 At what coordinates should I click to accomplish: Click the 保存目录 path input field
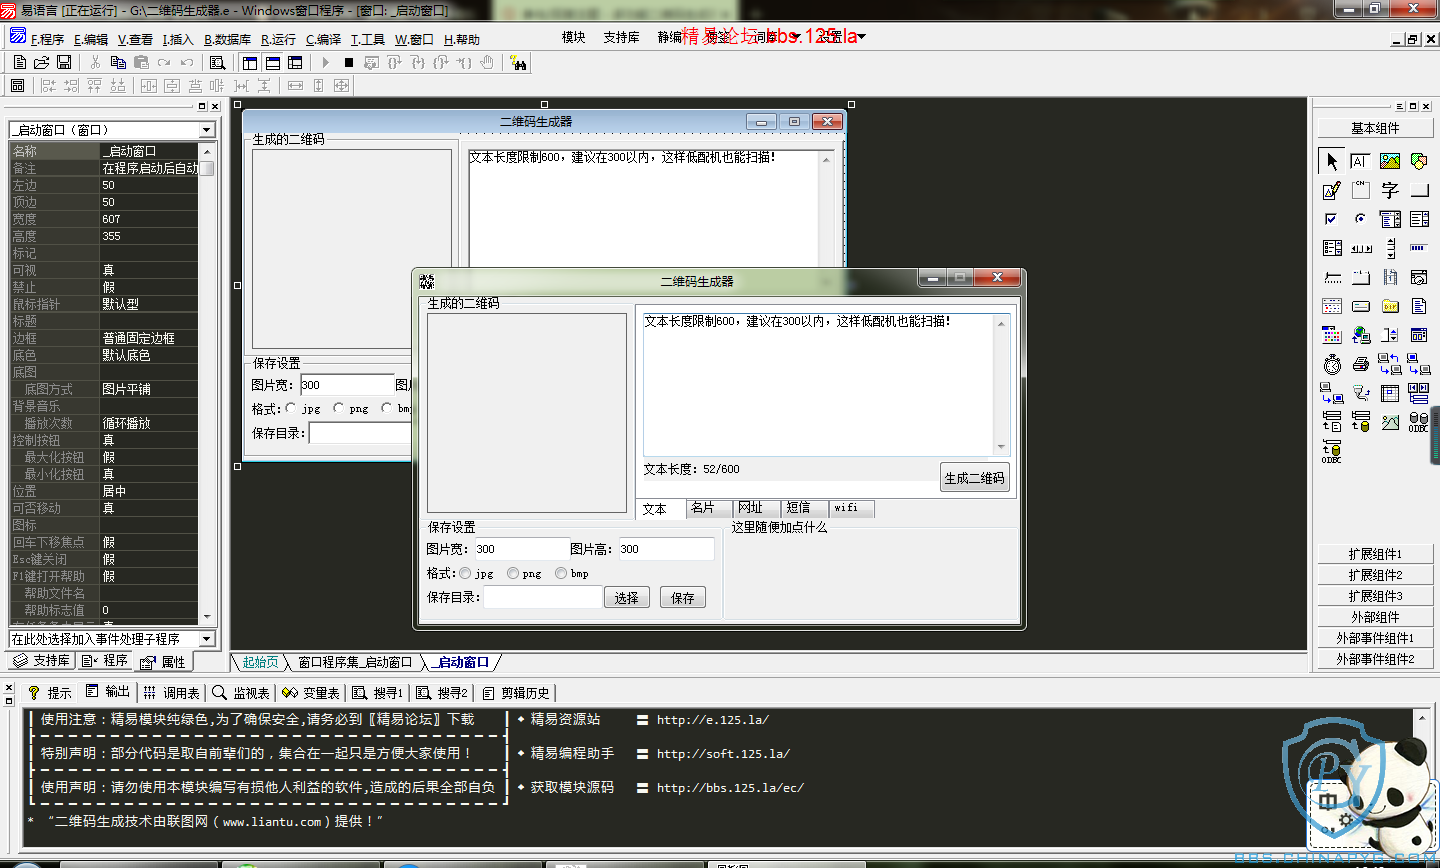tap(543, 597)
